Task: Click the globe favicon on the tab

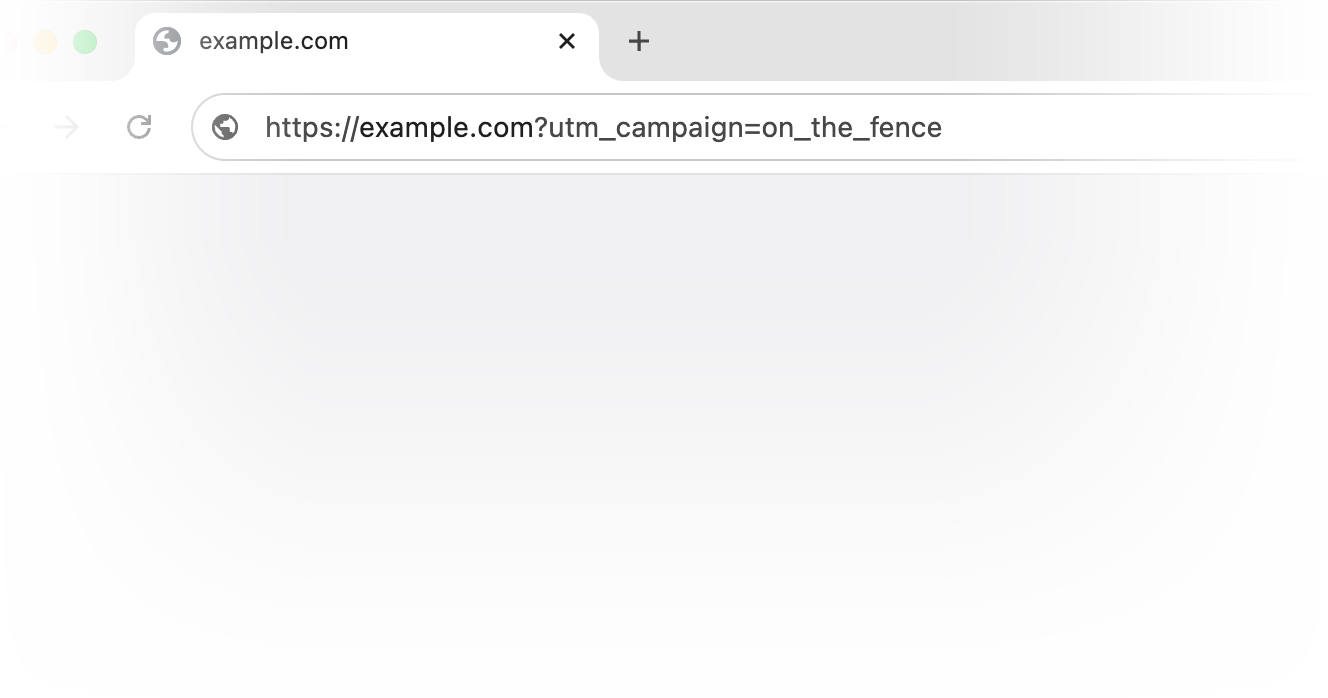Action: [x=167, y=41]
